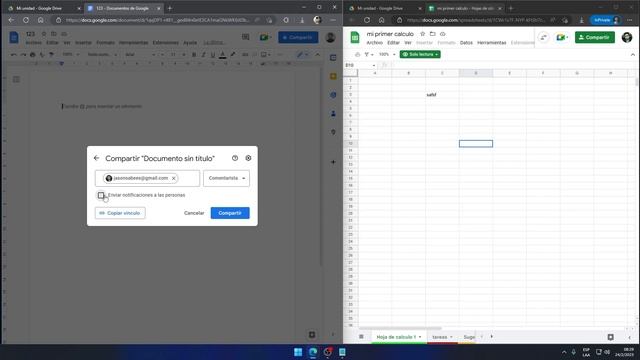The height and width of the screenshot is (360, 640).
Task: Open Ver menu in Sheets
Action: click(408, 43)
